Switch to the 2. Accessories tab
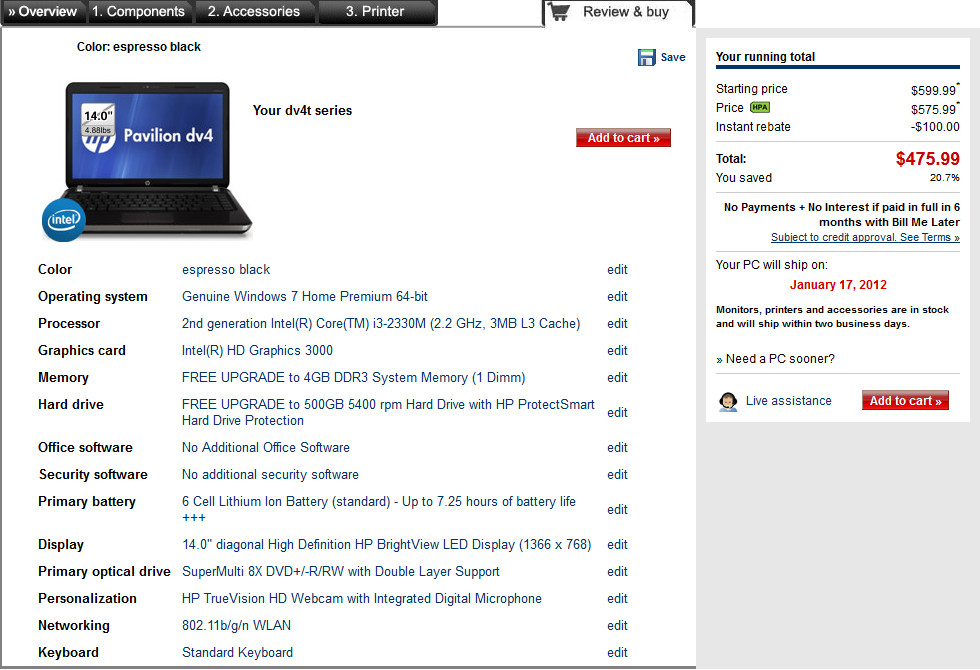The height and width of the screenshot is (670, 980). pos(254,12)
